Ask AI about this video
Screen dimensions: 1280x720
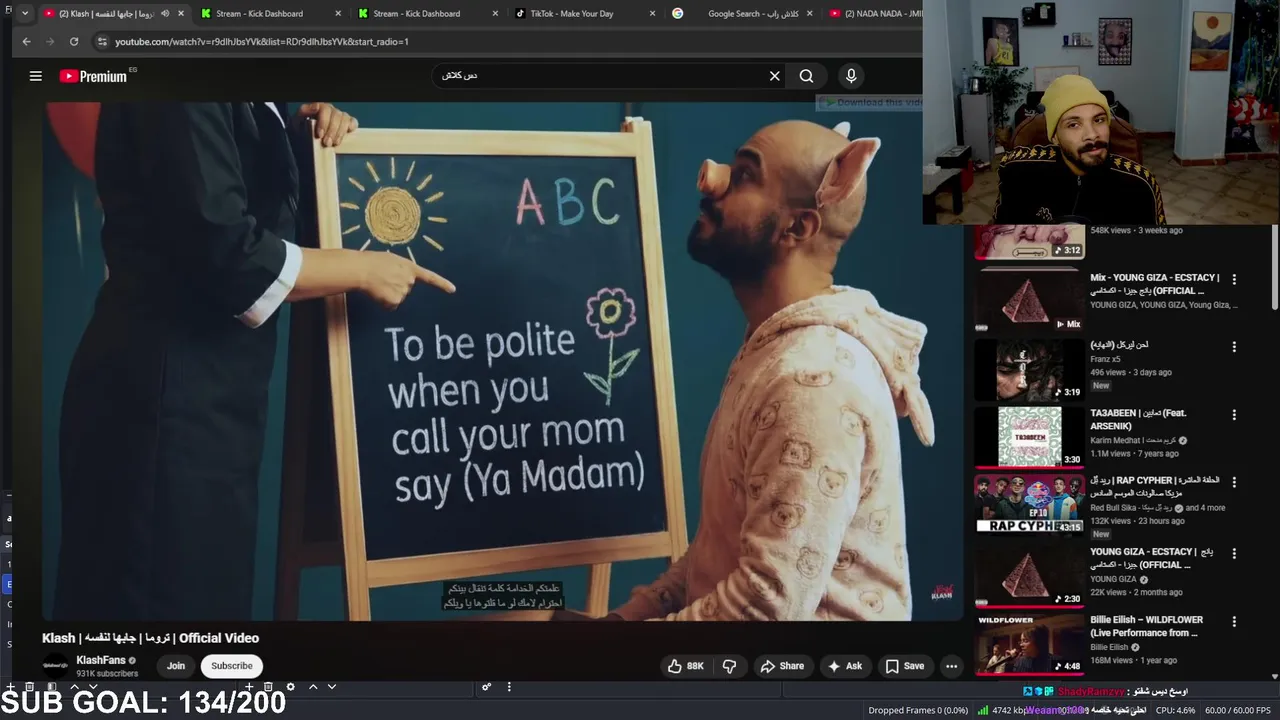click(845, 666)
